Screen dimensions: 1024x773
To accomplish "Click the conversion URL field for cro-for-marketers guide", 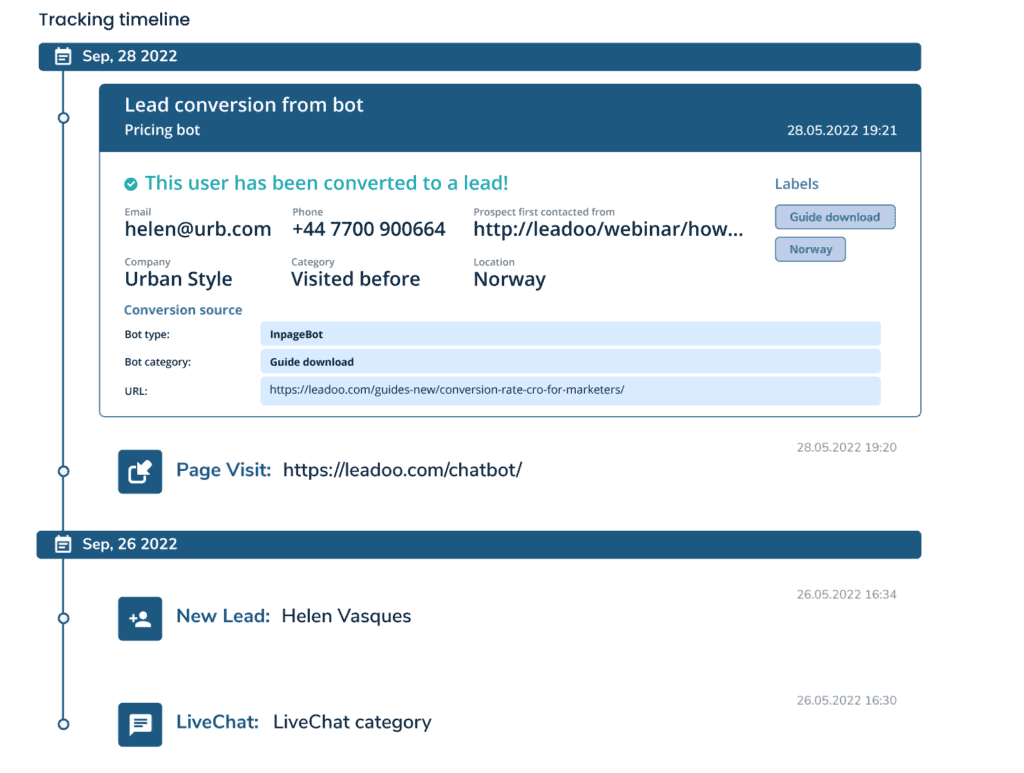I will point(570,390).
